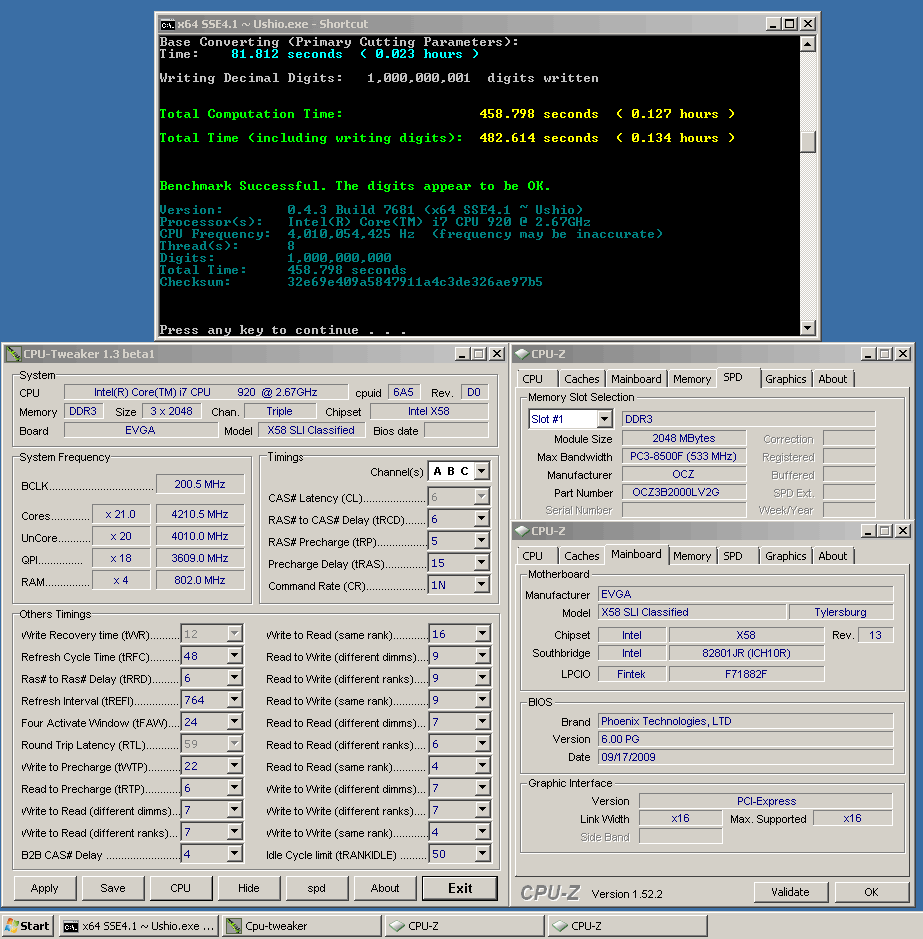The image size is (923, 939).
Task: Expand the Command Rate (CR) dropdown
Action: click(x=482, y=586)
